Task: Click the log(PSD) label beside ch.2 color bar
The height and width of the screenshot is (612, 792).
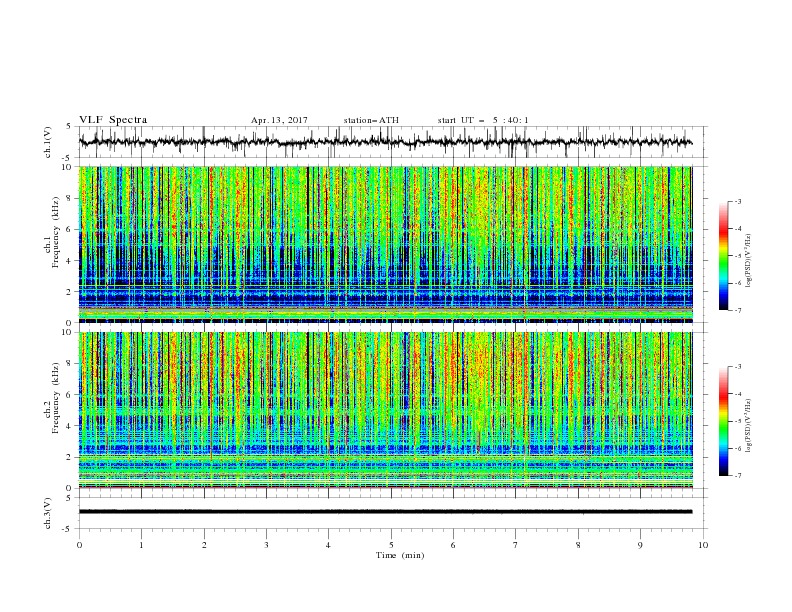Action: (749, 426)
